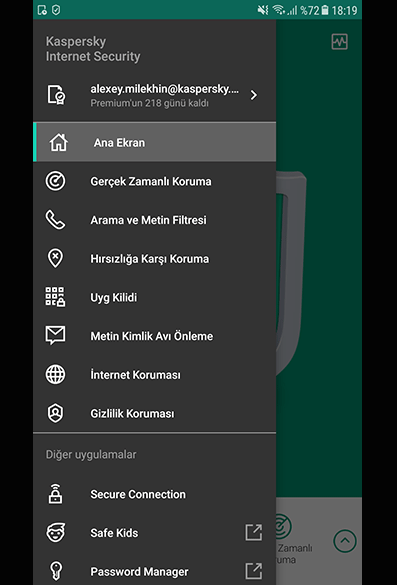Click the Safe Kids face icon
The width and height of the screenshot is (397, 585).
(x=55, y=532)
